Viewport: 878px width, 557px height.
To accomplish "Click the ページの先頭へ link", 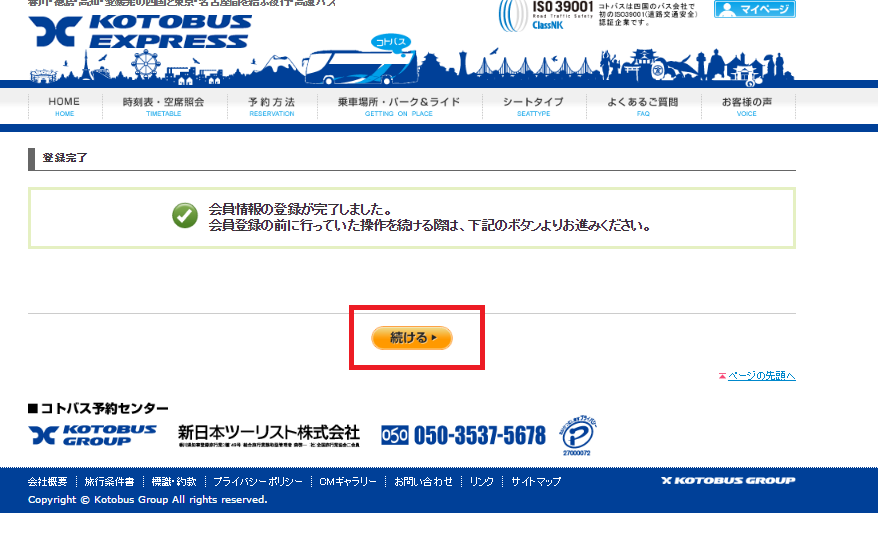I will click(x=762, y=376).
